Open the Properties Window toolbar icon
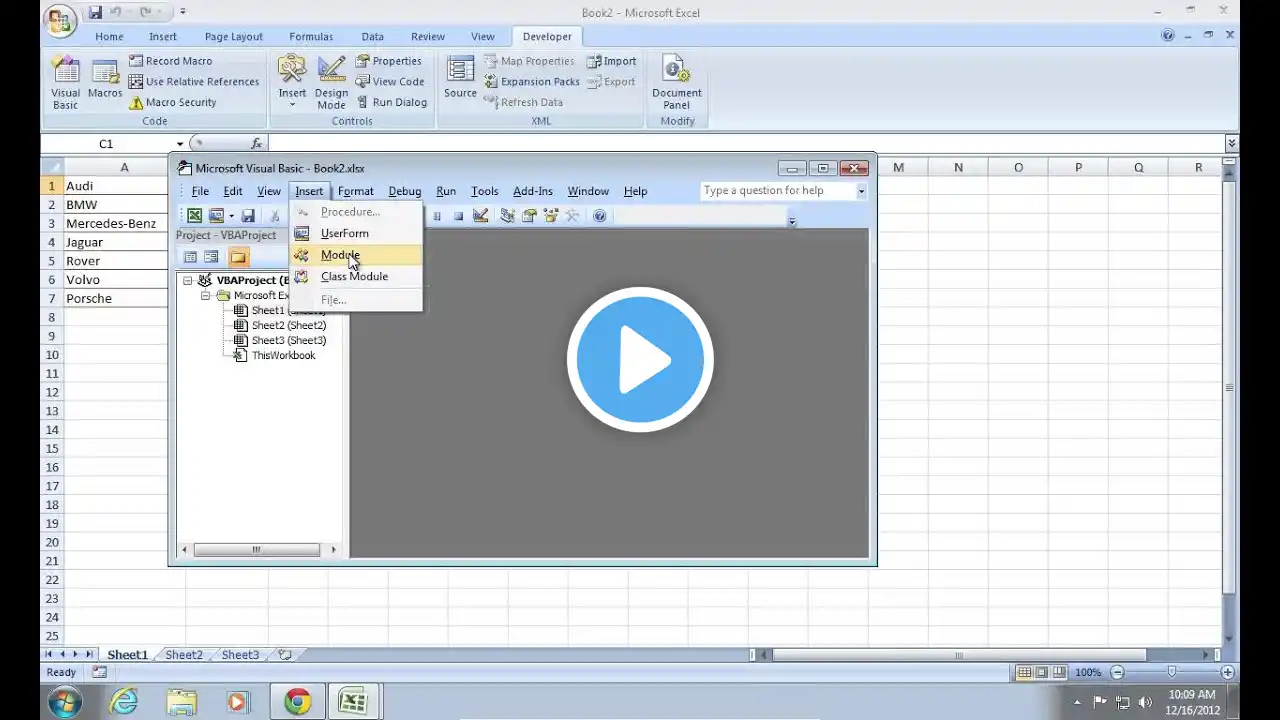Screen dimensions: 1280x720 529,216
